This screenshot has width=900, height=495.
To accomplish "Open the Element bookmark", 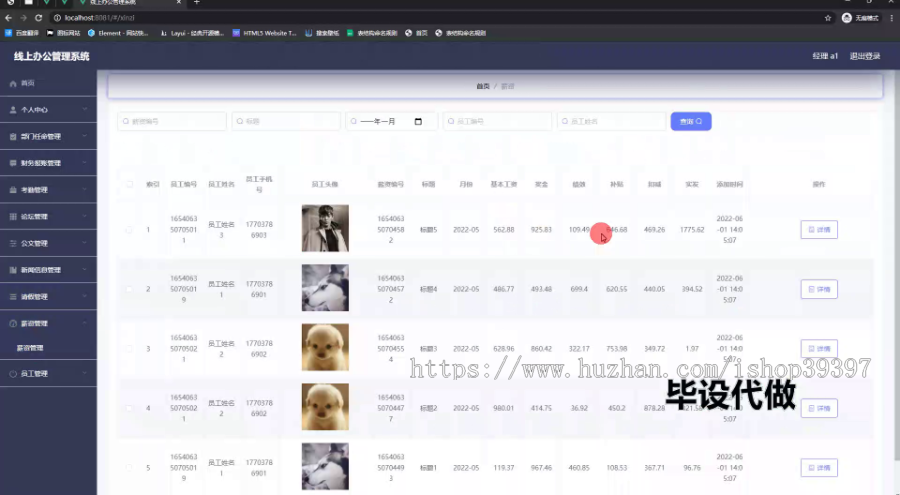I will (x=118, y=33).
